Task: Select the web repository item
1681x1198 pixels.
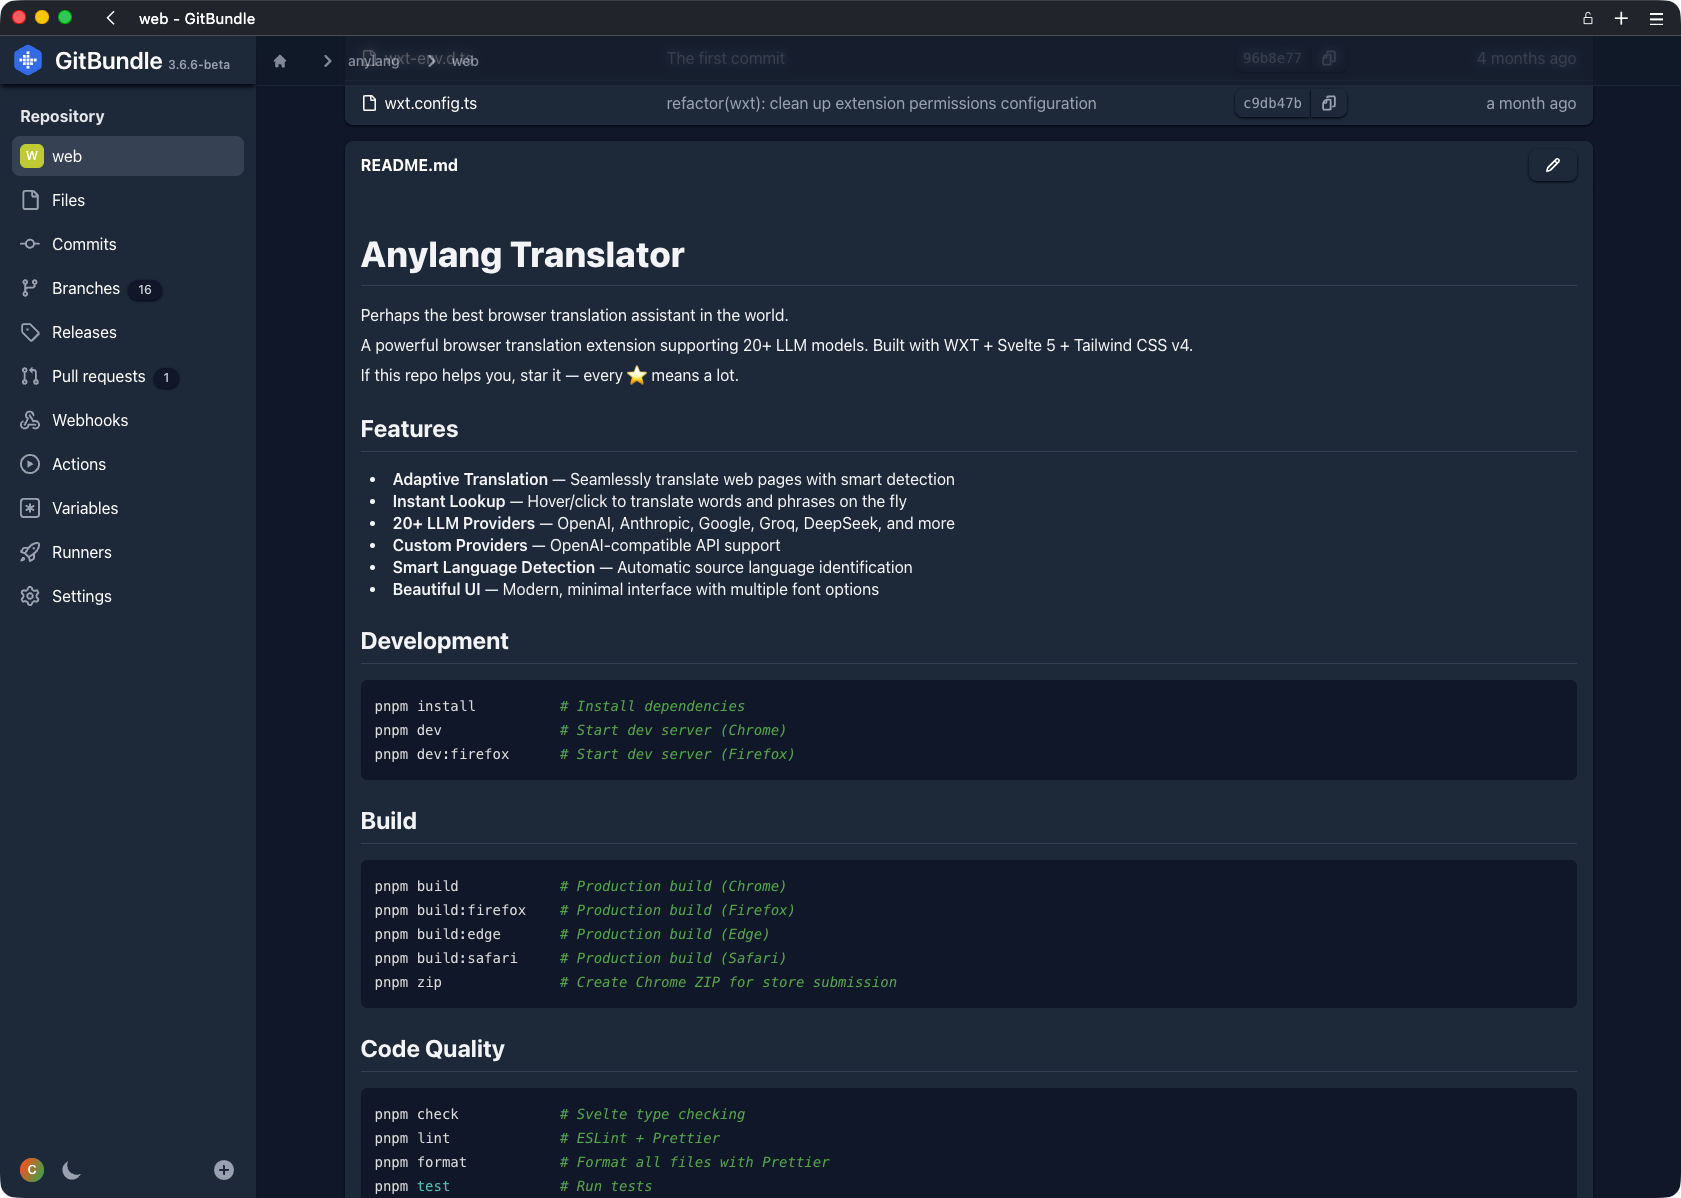Action: tap(128, 156)
